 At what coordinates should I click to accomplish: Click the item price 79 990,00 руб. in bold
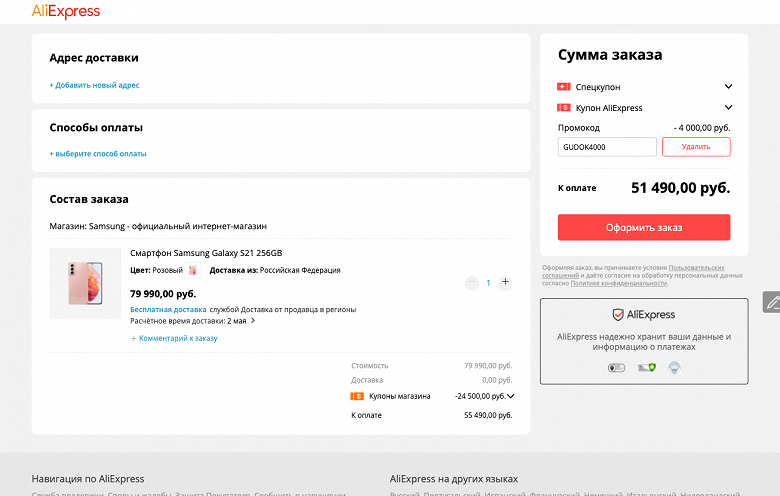(x=163, y=294)
